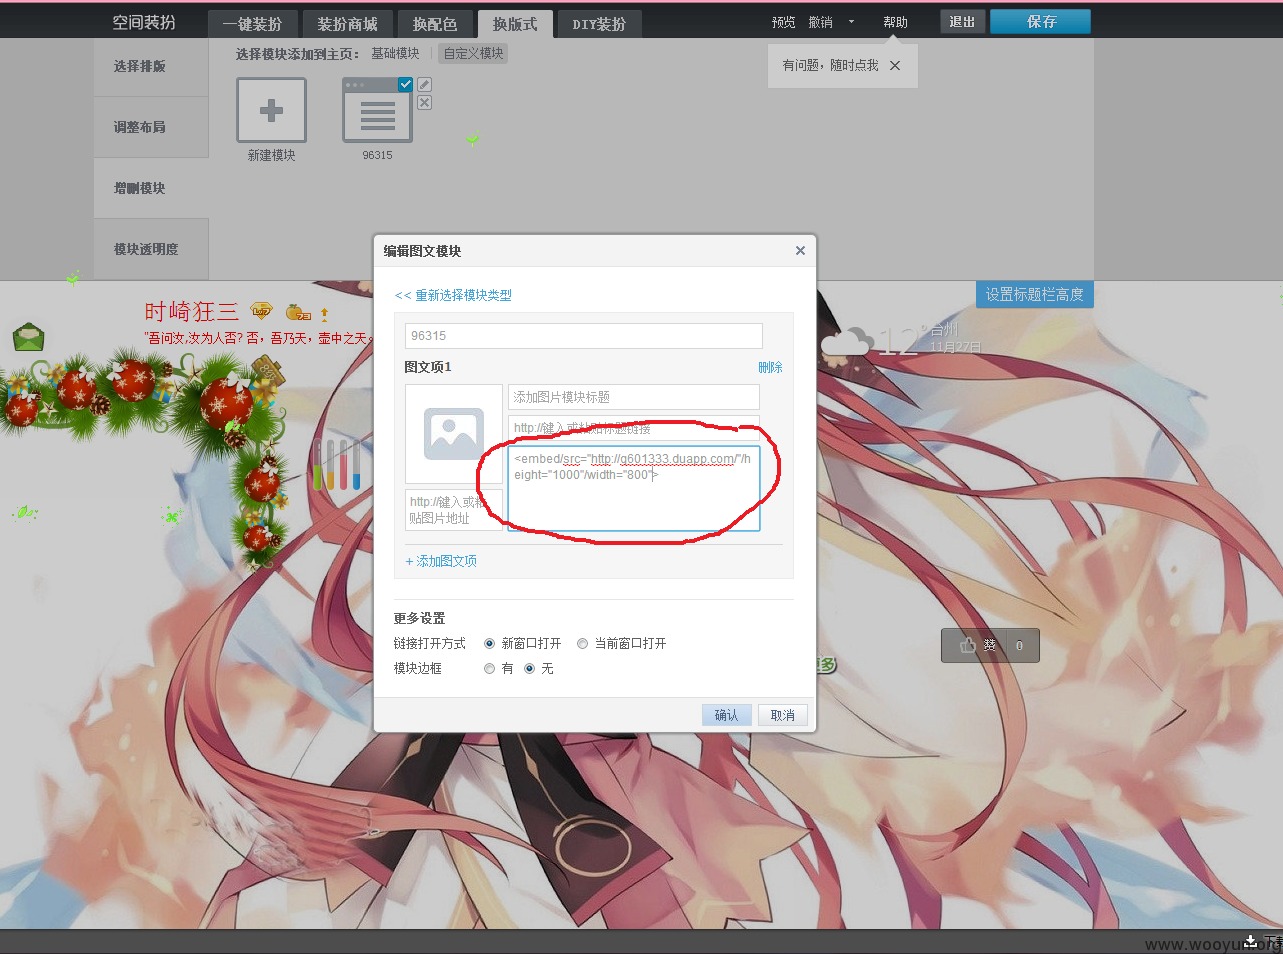
Task: Click 删除 for 图文项1
Action: (770, 367)
